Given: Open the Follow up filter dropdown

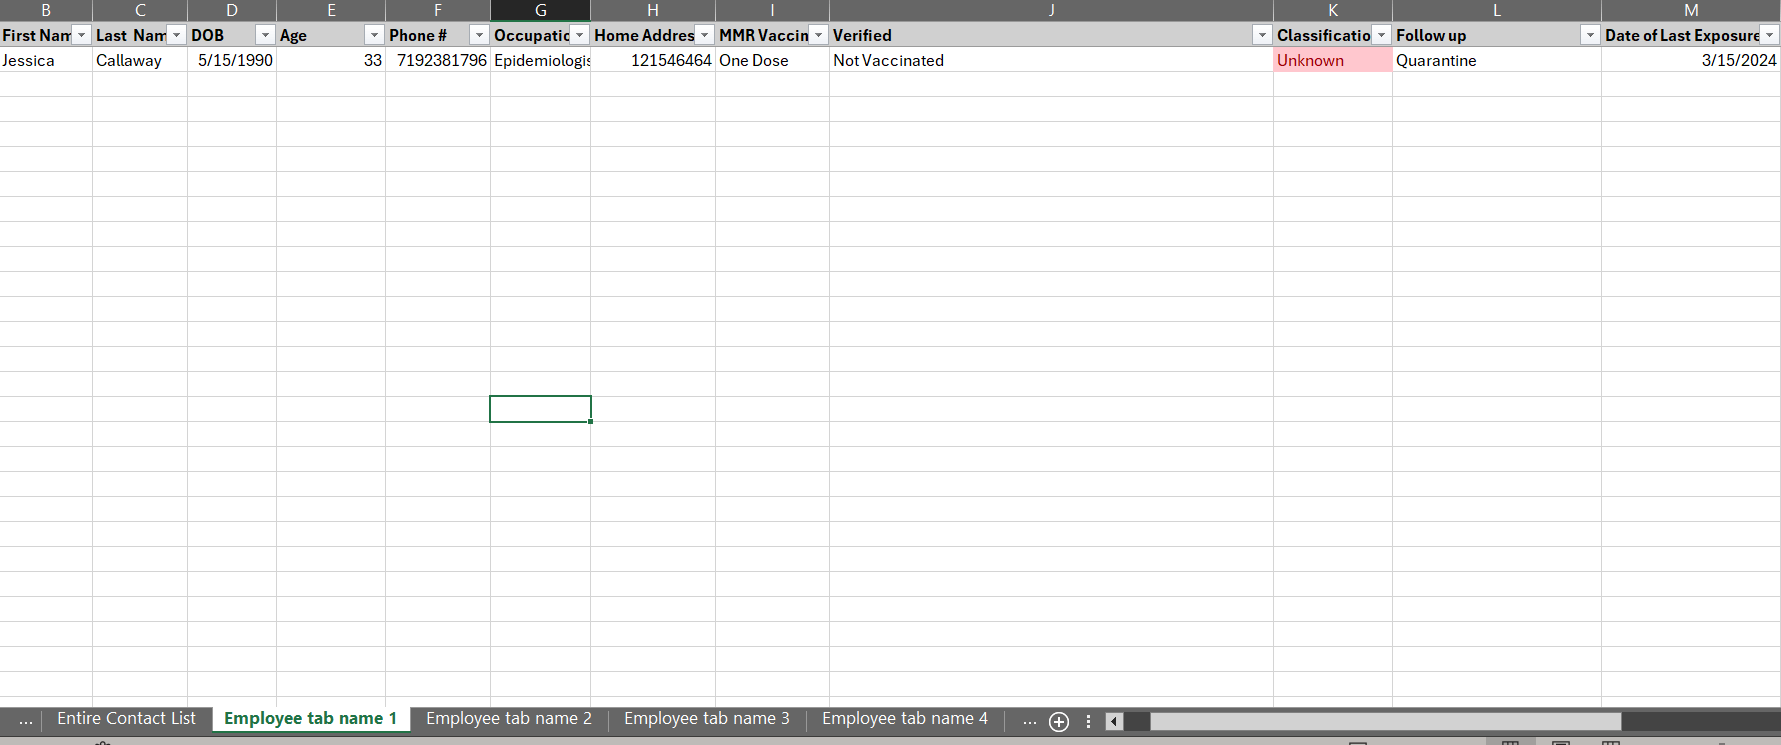Looking at the screenshot, I should click(x=1590, y=35).
